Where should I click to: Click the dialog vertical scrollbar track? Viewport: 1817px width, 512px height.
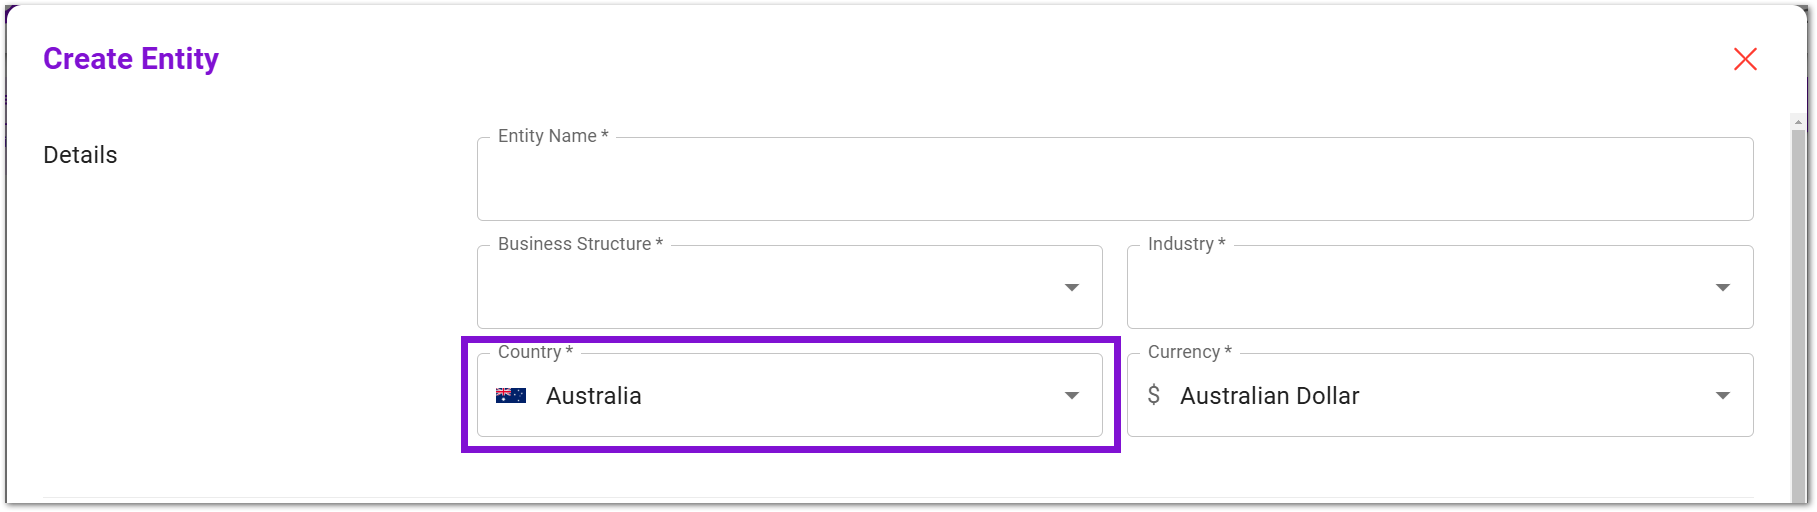(x=1799, y=315)
